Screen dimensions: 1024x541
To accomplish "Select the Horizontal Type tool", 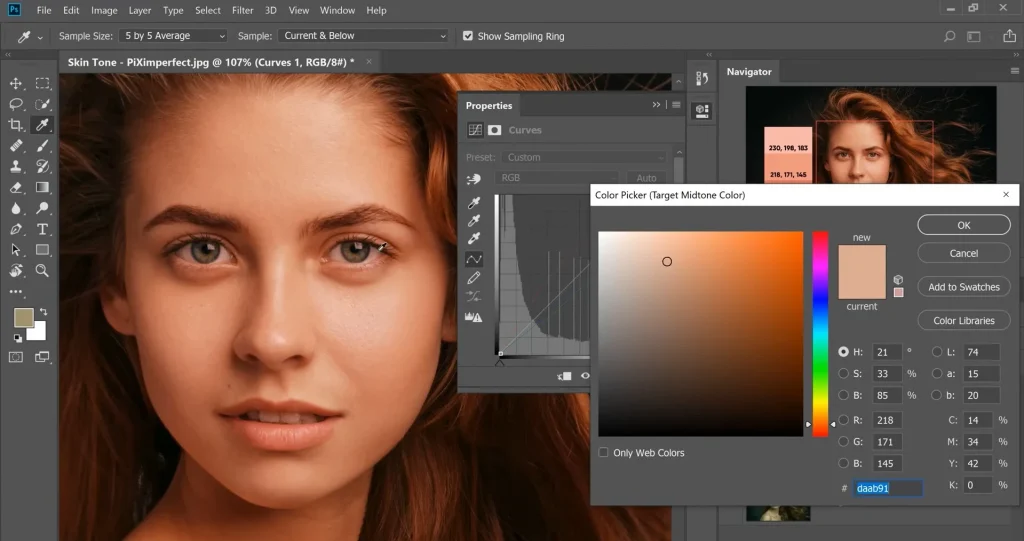I will pyautogui.click(x=42, y=229).
